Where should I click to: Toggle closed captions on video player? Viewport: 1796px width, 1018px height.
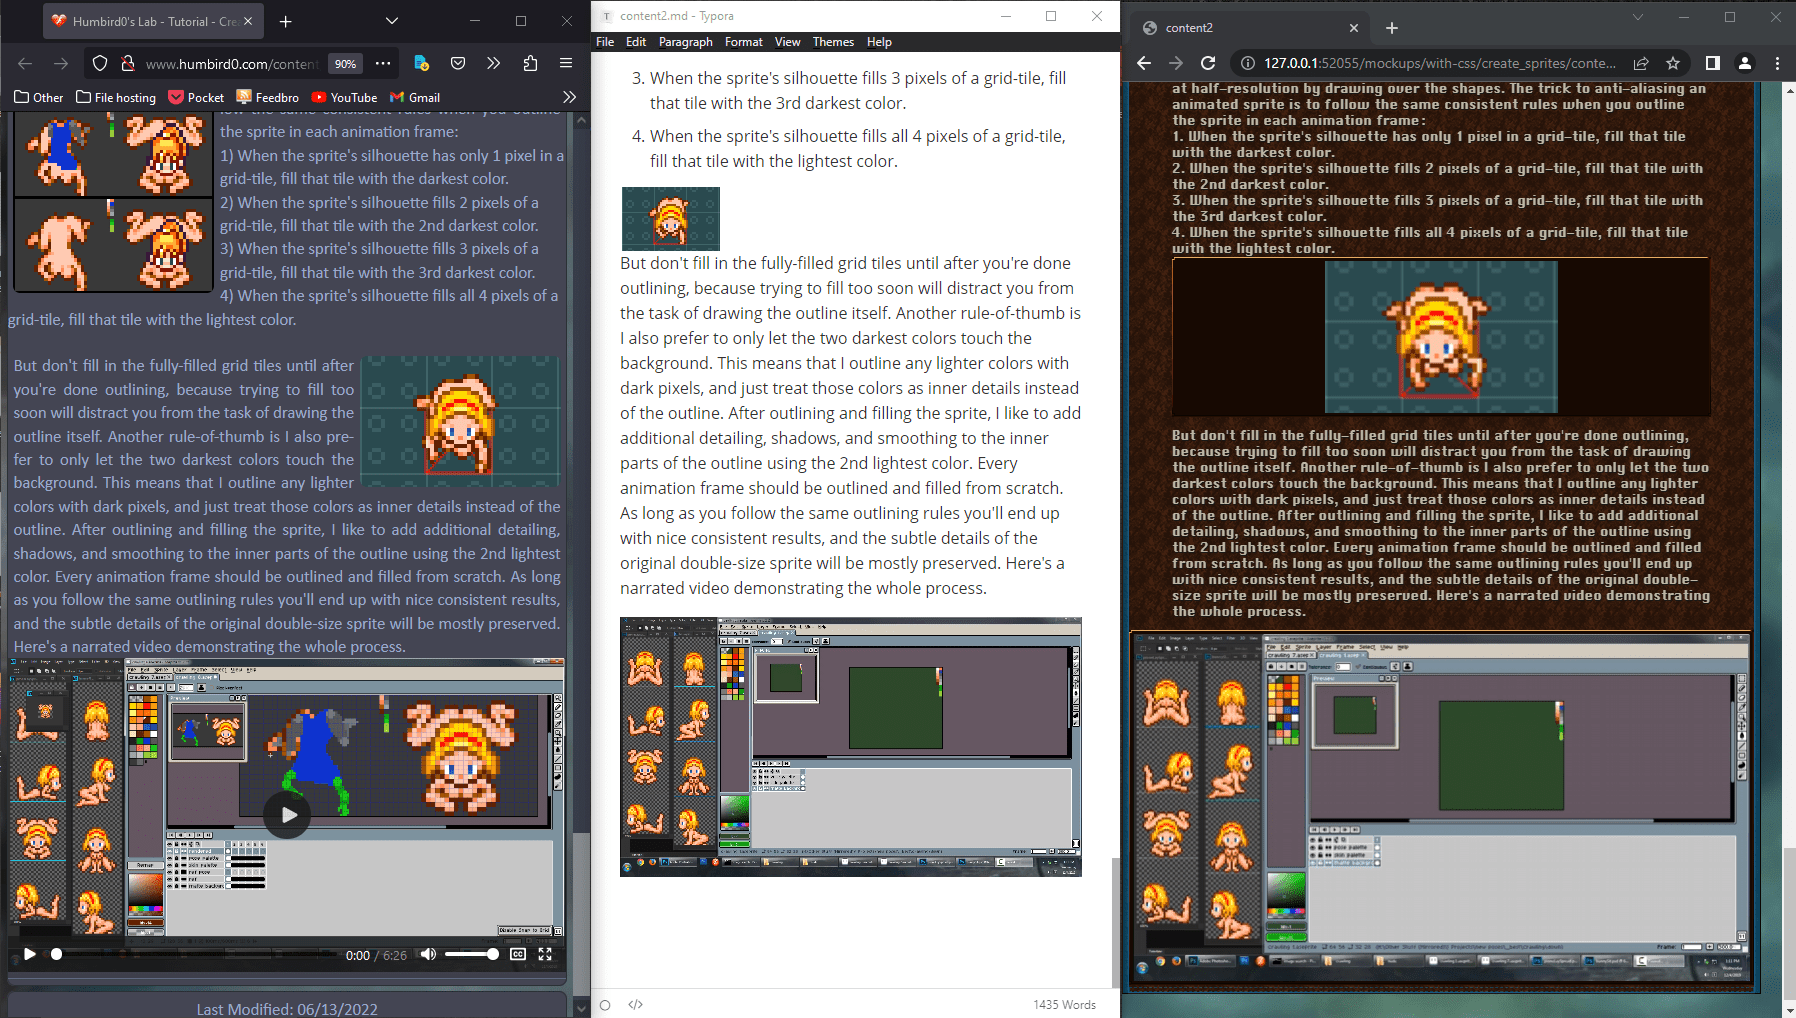(x=518, y=954)
